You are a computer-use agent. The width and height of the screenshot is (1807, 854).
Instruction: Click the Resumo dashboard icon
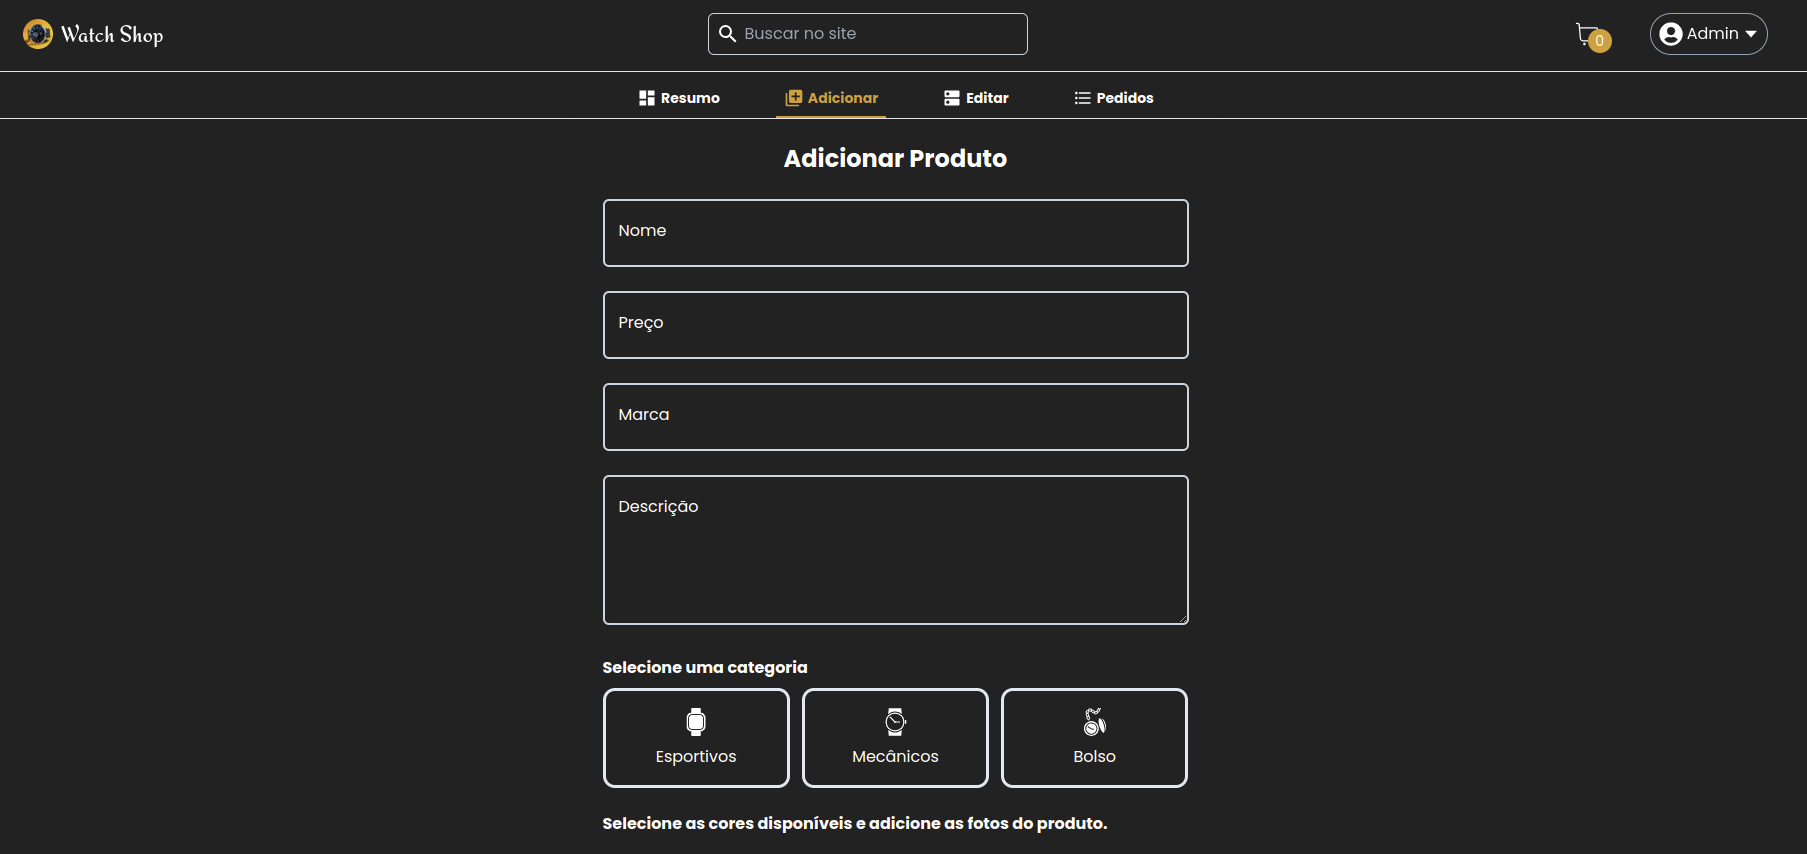click(646, 98)
